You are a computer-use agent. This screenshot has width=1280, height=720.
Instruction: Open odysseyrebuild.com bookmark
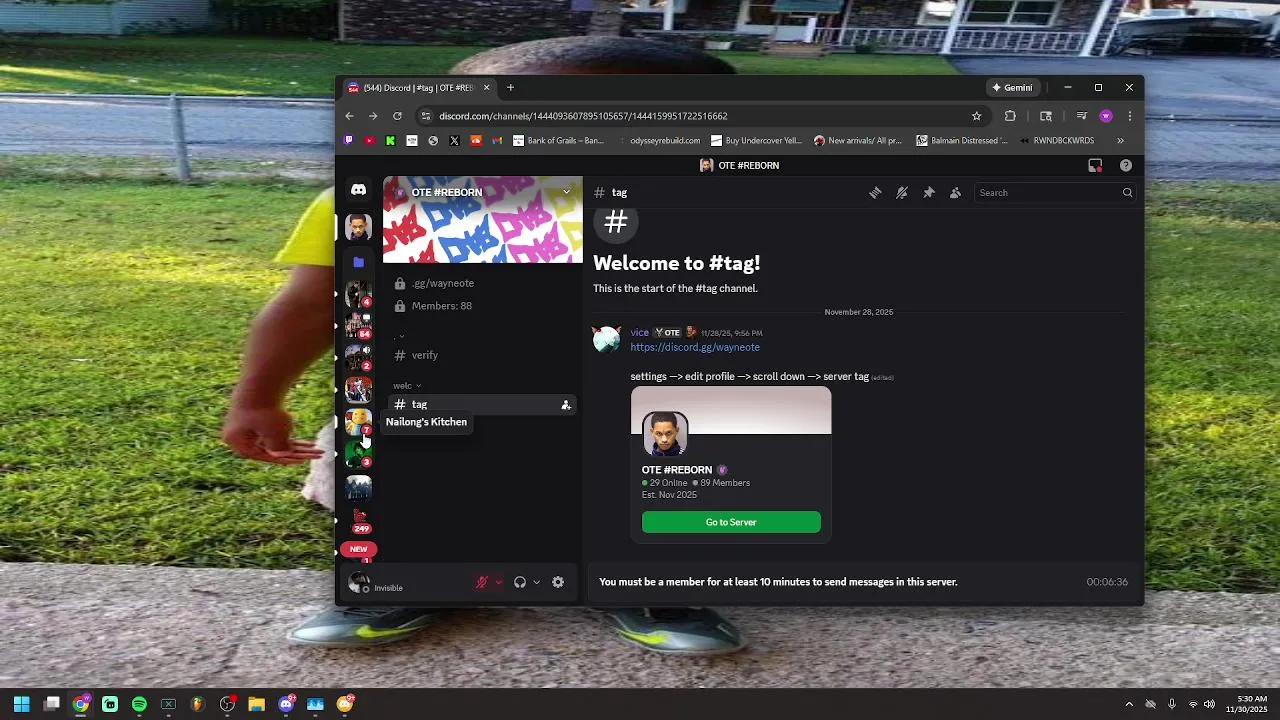[x=658, y=141]
